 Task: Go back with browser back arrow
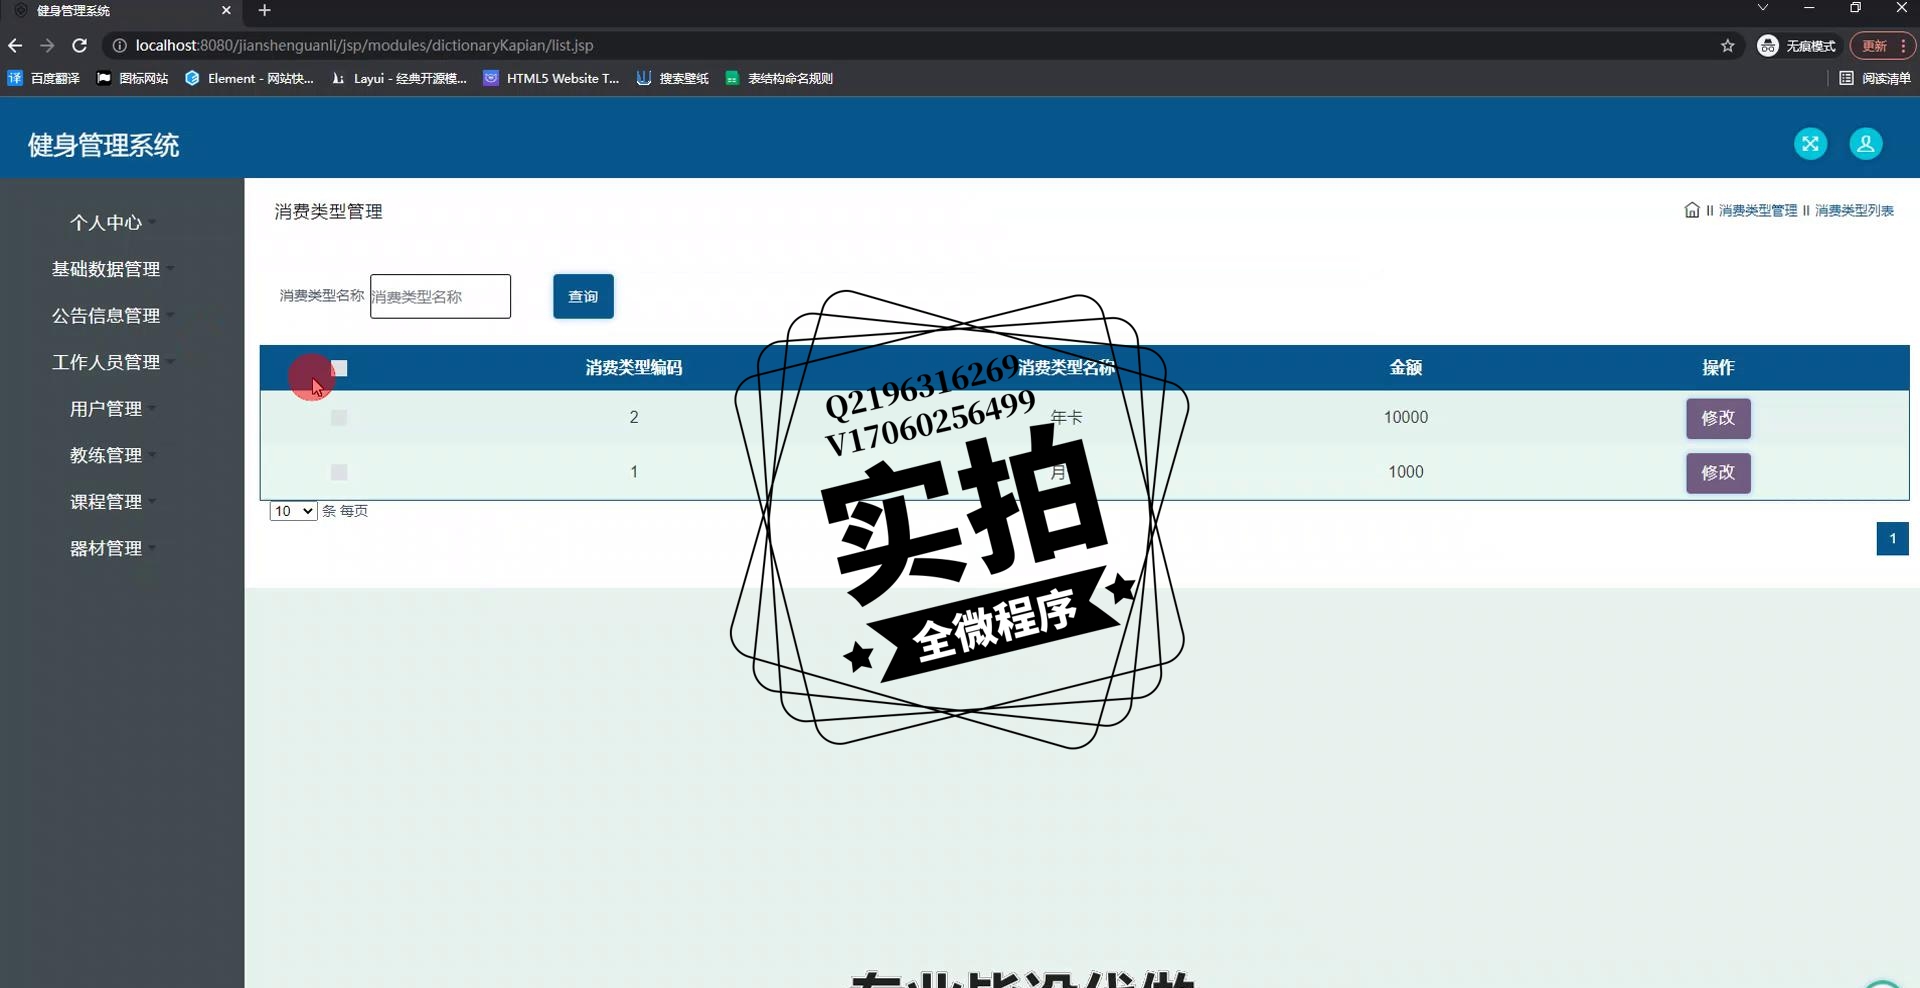15,45
